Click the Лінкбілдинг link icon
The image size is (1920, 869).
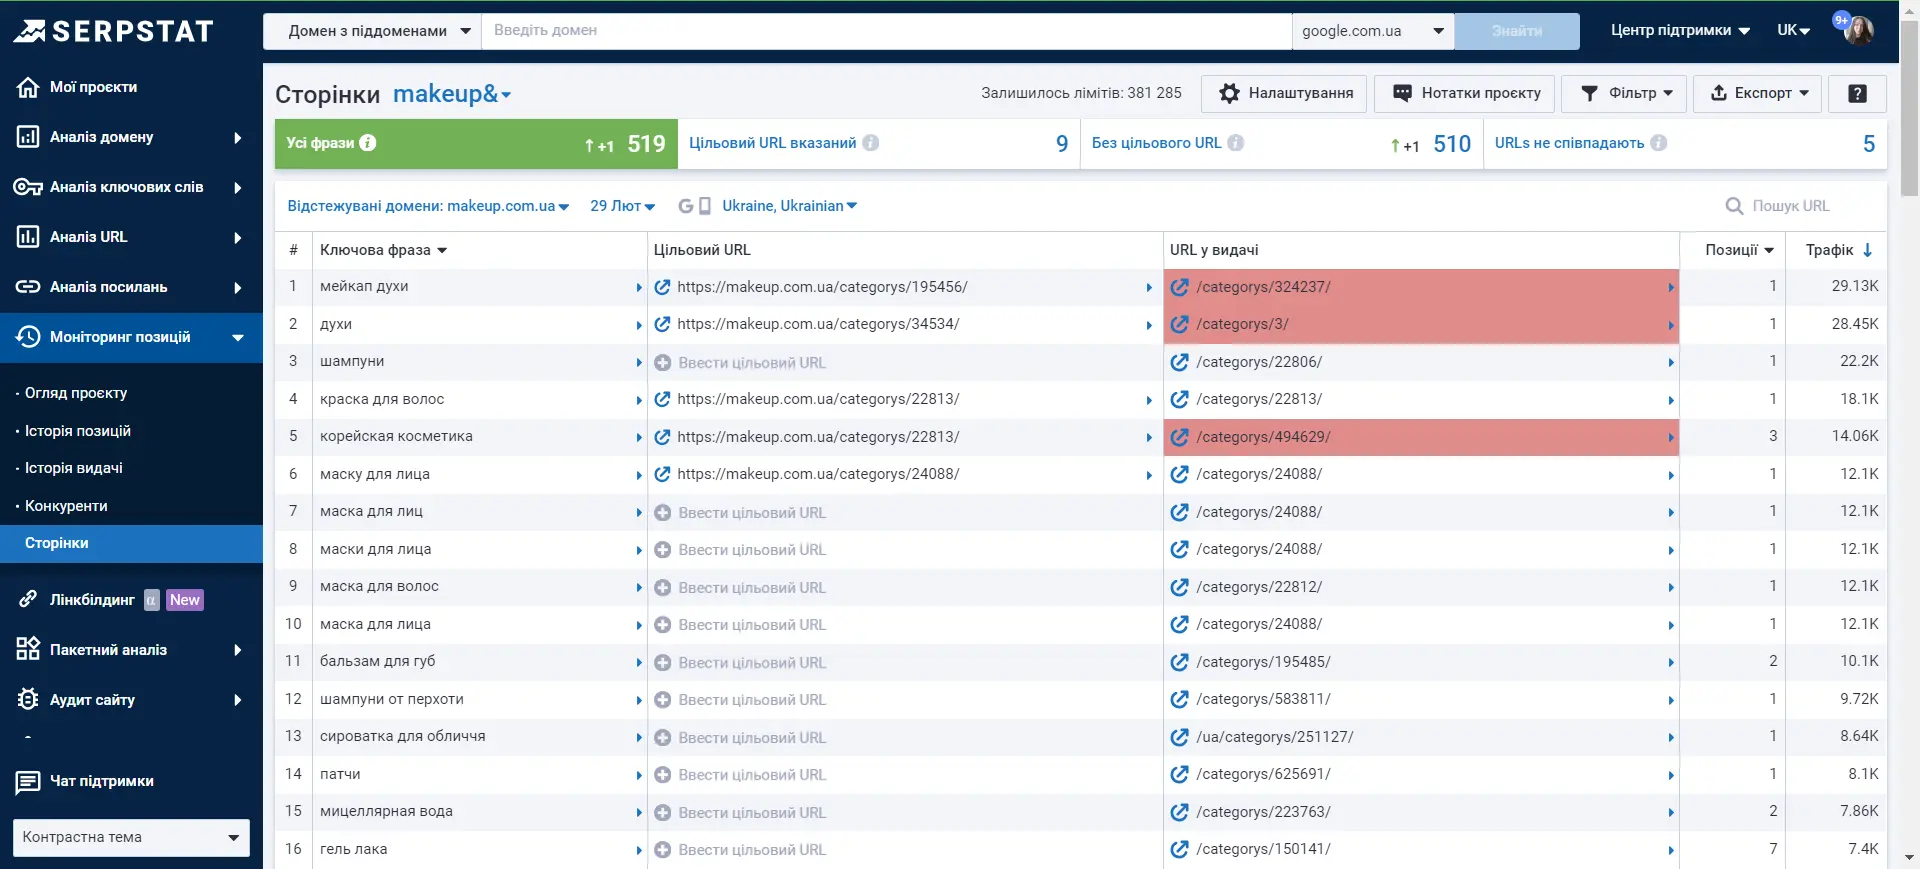click(x=28, y=600)
